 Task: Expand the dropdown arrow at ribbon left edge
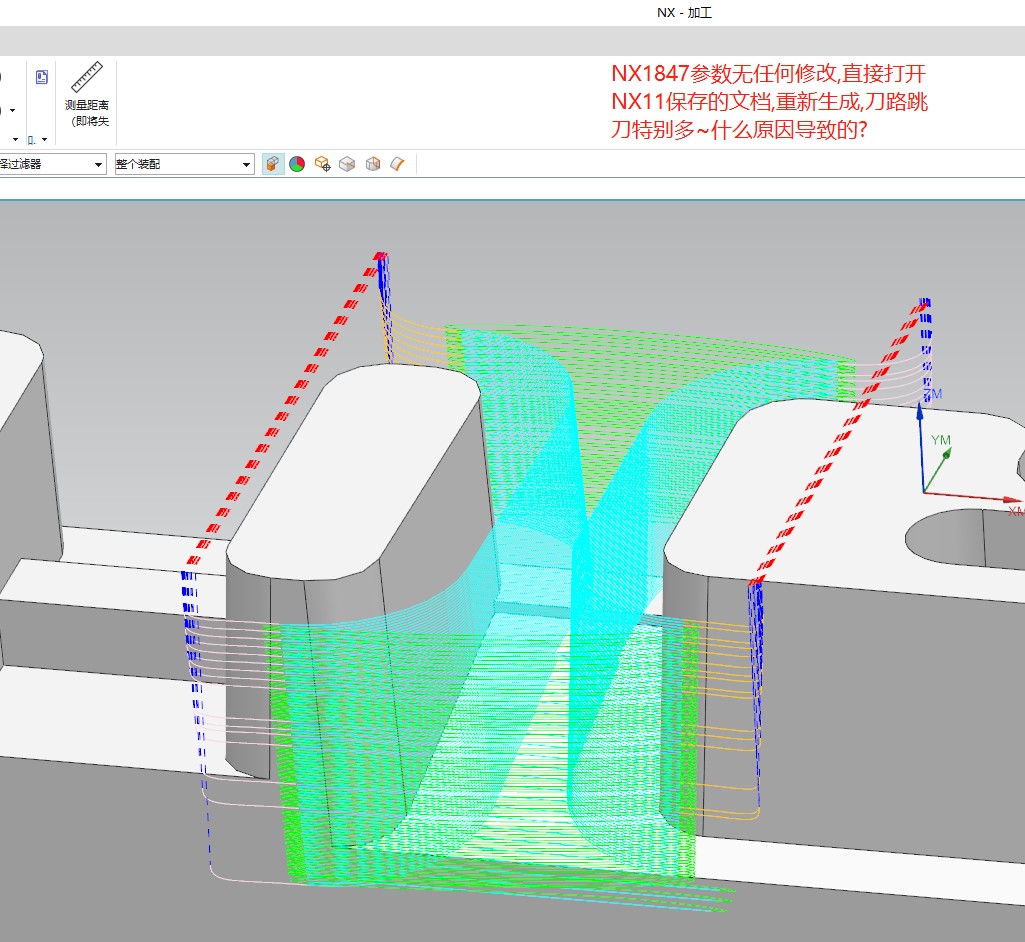point(12,110)
